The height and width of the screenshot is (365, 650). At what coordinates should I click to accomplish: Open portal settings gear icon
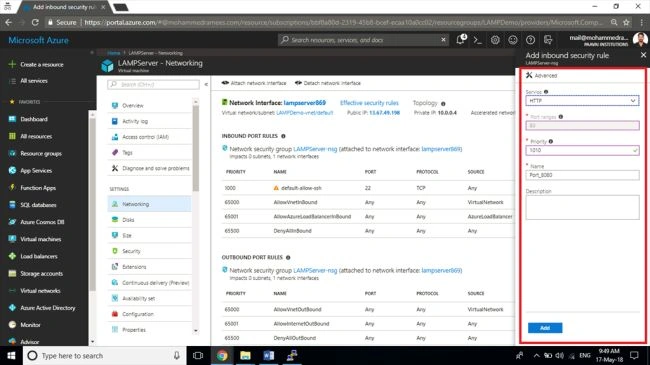pyautogui.click(x=495, y=40)
